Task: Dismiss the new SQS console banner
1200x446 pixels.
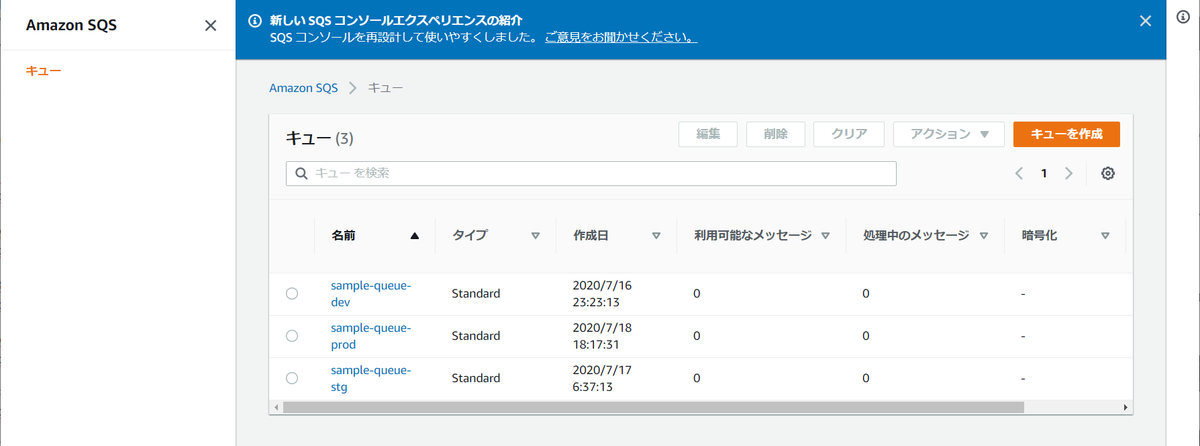Action: (x=1146, y=20)
